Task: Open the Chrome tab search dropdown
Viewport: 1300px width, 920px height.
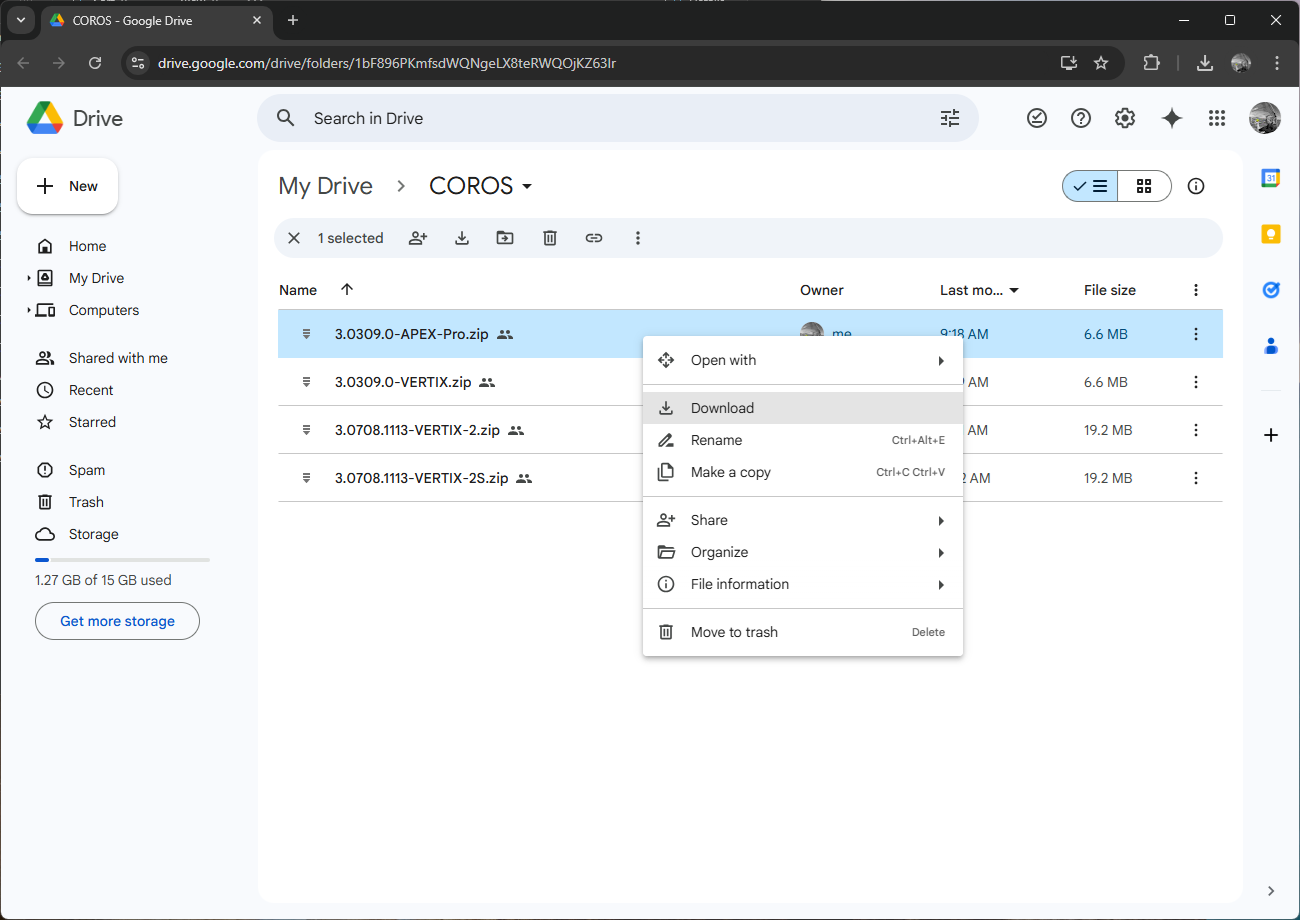Action: [21, 20]
